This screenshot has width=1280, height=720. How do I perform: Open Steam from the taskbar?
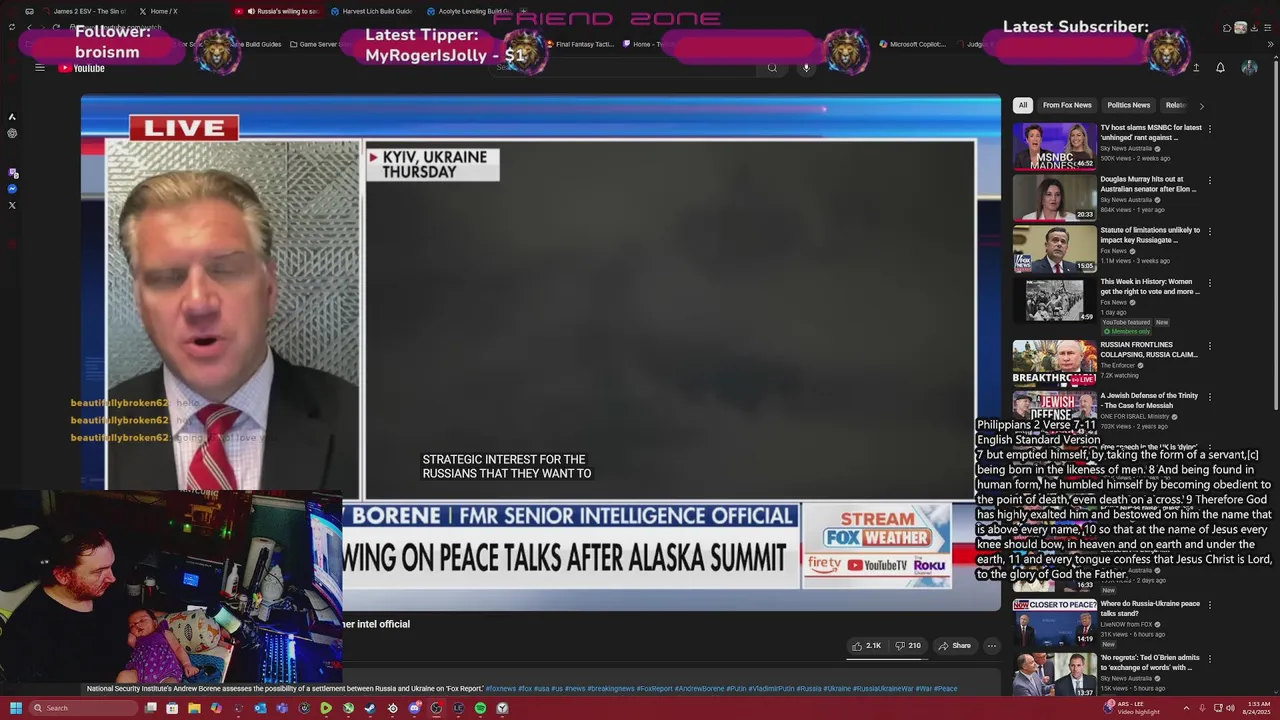[x=370, y=708]
